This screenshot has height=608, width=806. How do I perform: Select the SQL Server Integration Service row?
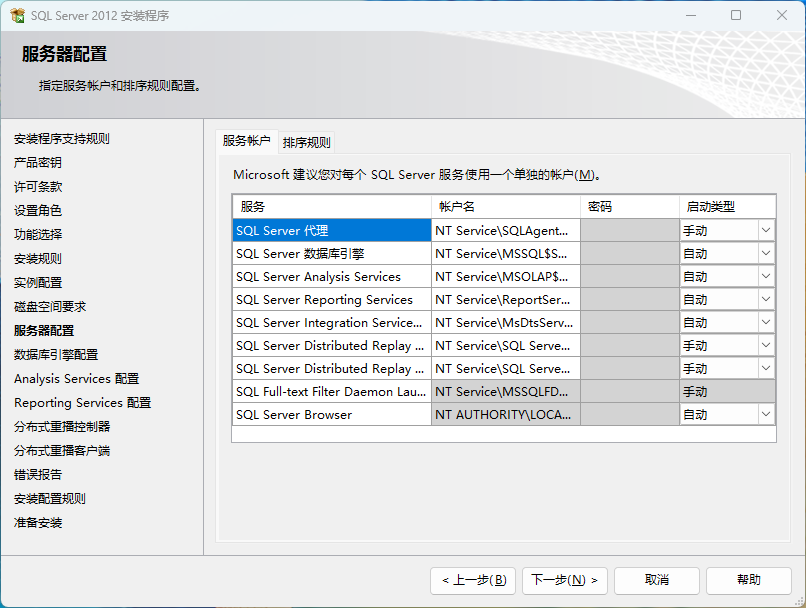tap(332, 322)
